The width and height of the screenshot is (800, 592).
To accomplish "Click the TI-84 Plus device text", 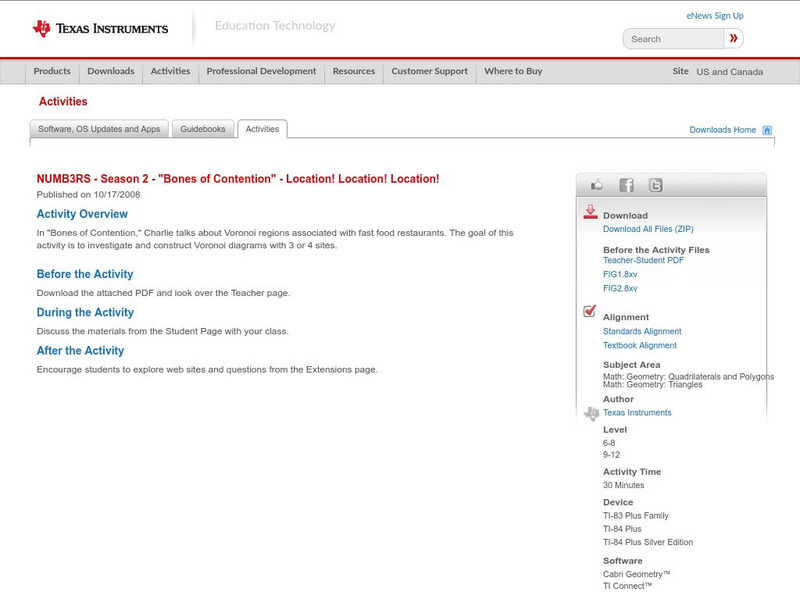I will tap(622, 529).
